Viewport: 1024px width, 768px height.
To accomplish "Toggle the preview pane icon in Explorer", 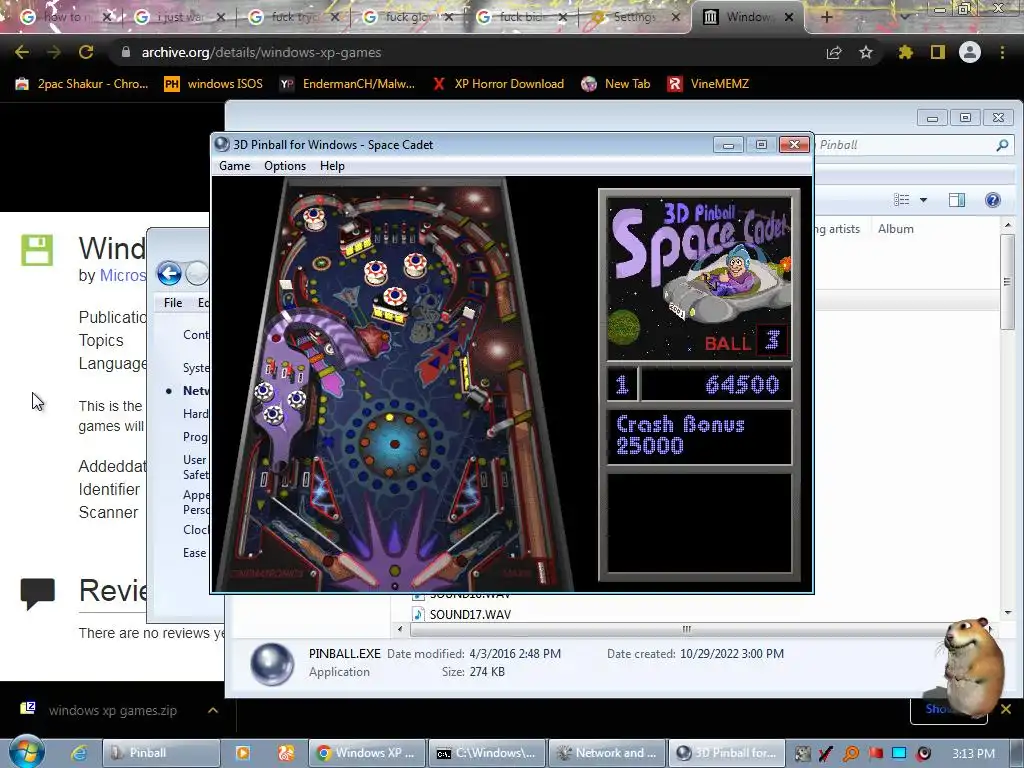I will point(957,200).
